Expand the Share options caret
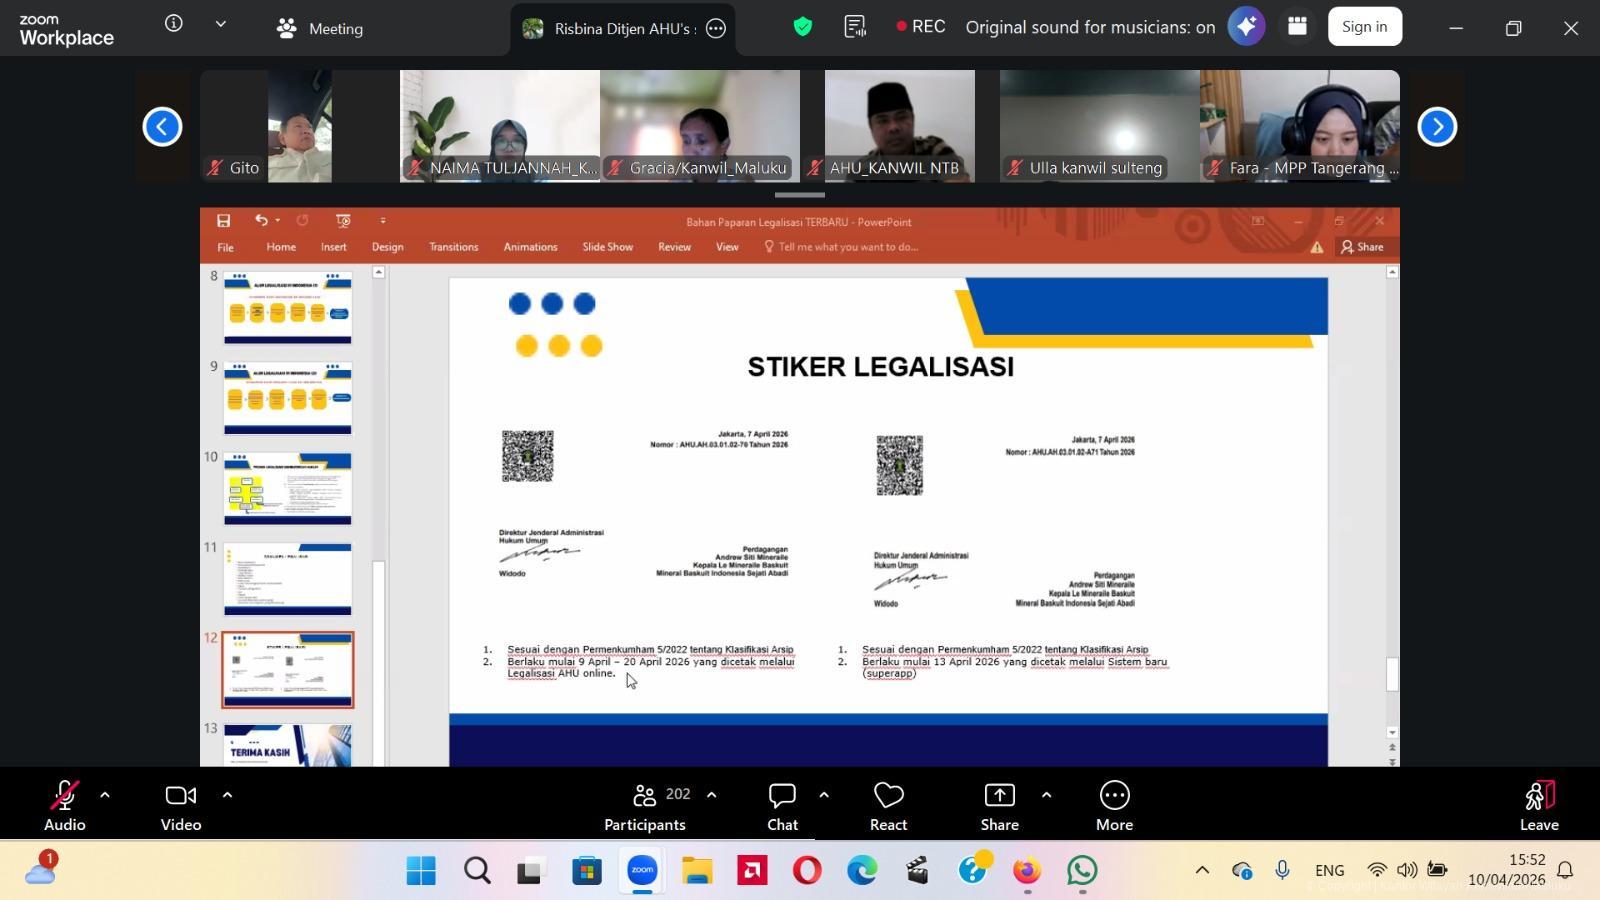The image size is (1600, 900). point(1046,795)
